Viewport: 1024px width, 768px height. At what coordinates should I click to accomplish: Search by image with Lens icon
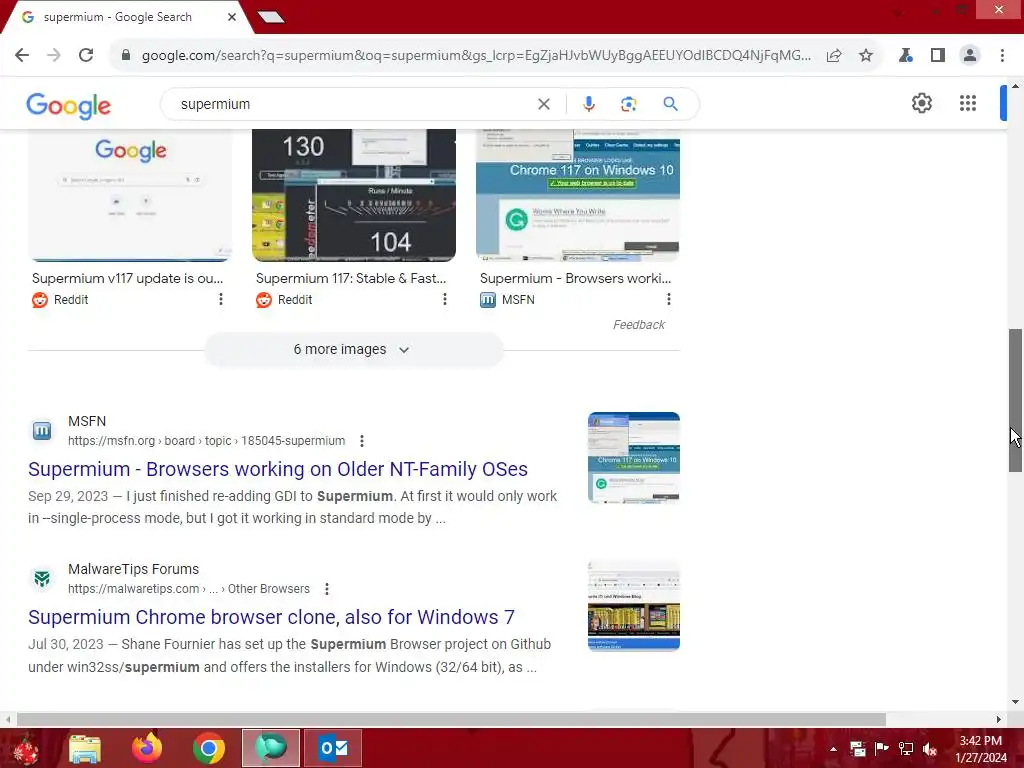pyautogui.click(x=628, y=104)
